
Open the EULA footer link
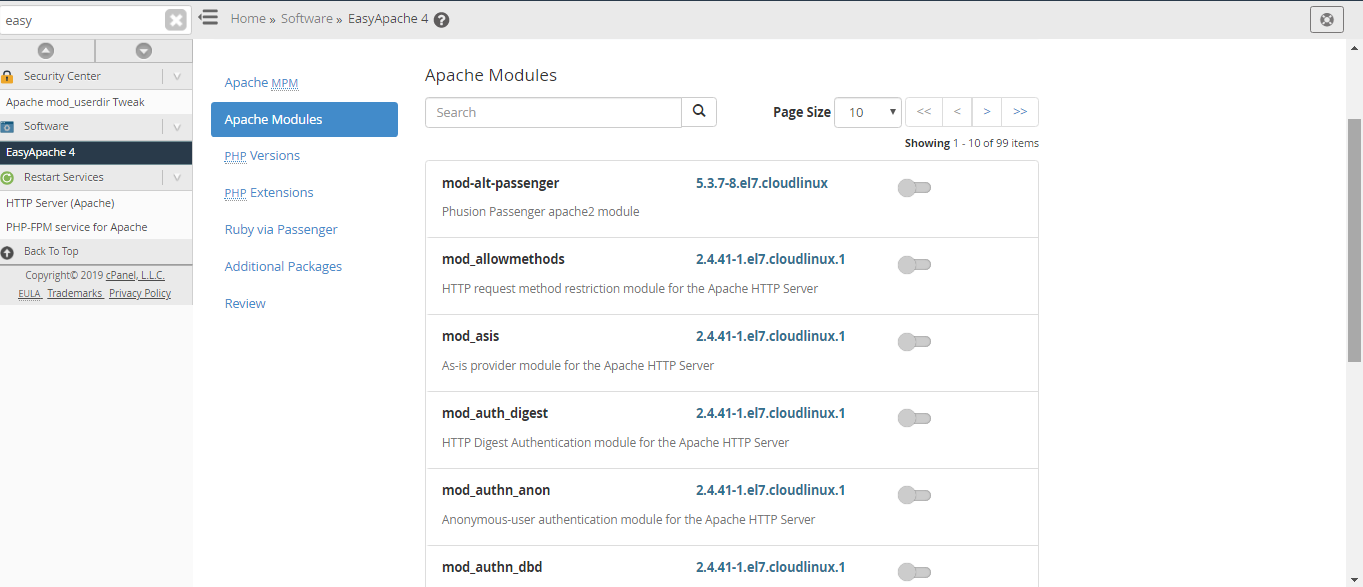29,294
